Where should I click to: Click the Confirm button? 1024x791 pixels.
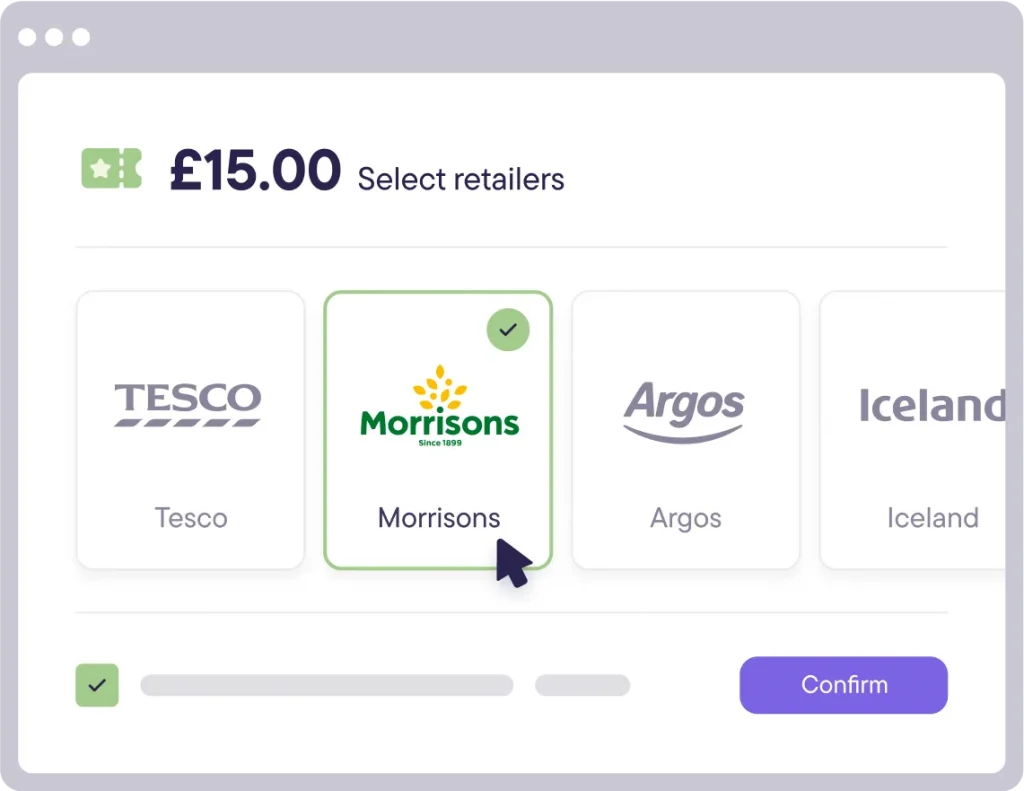(843, 685)
